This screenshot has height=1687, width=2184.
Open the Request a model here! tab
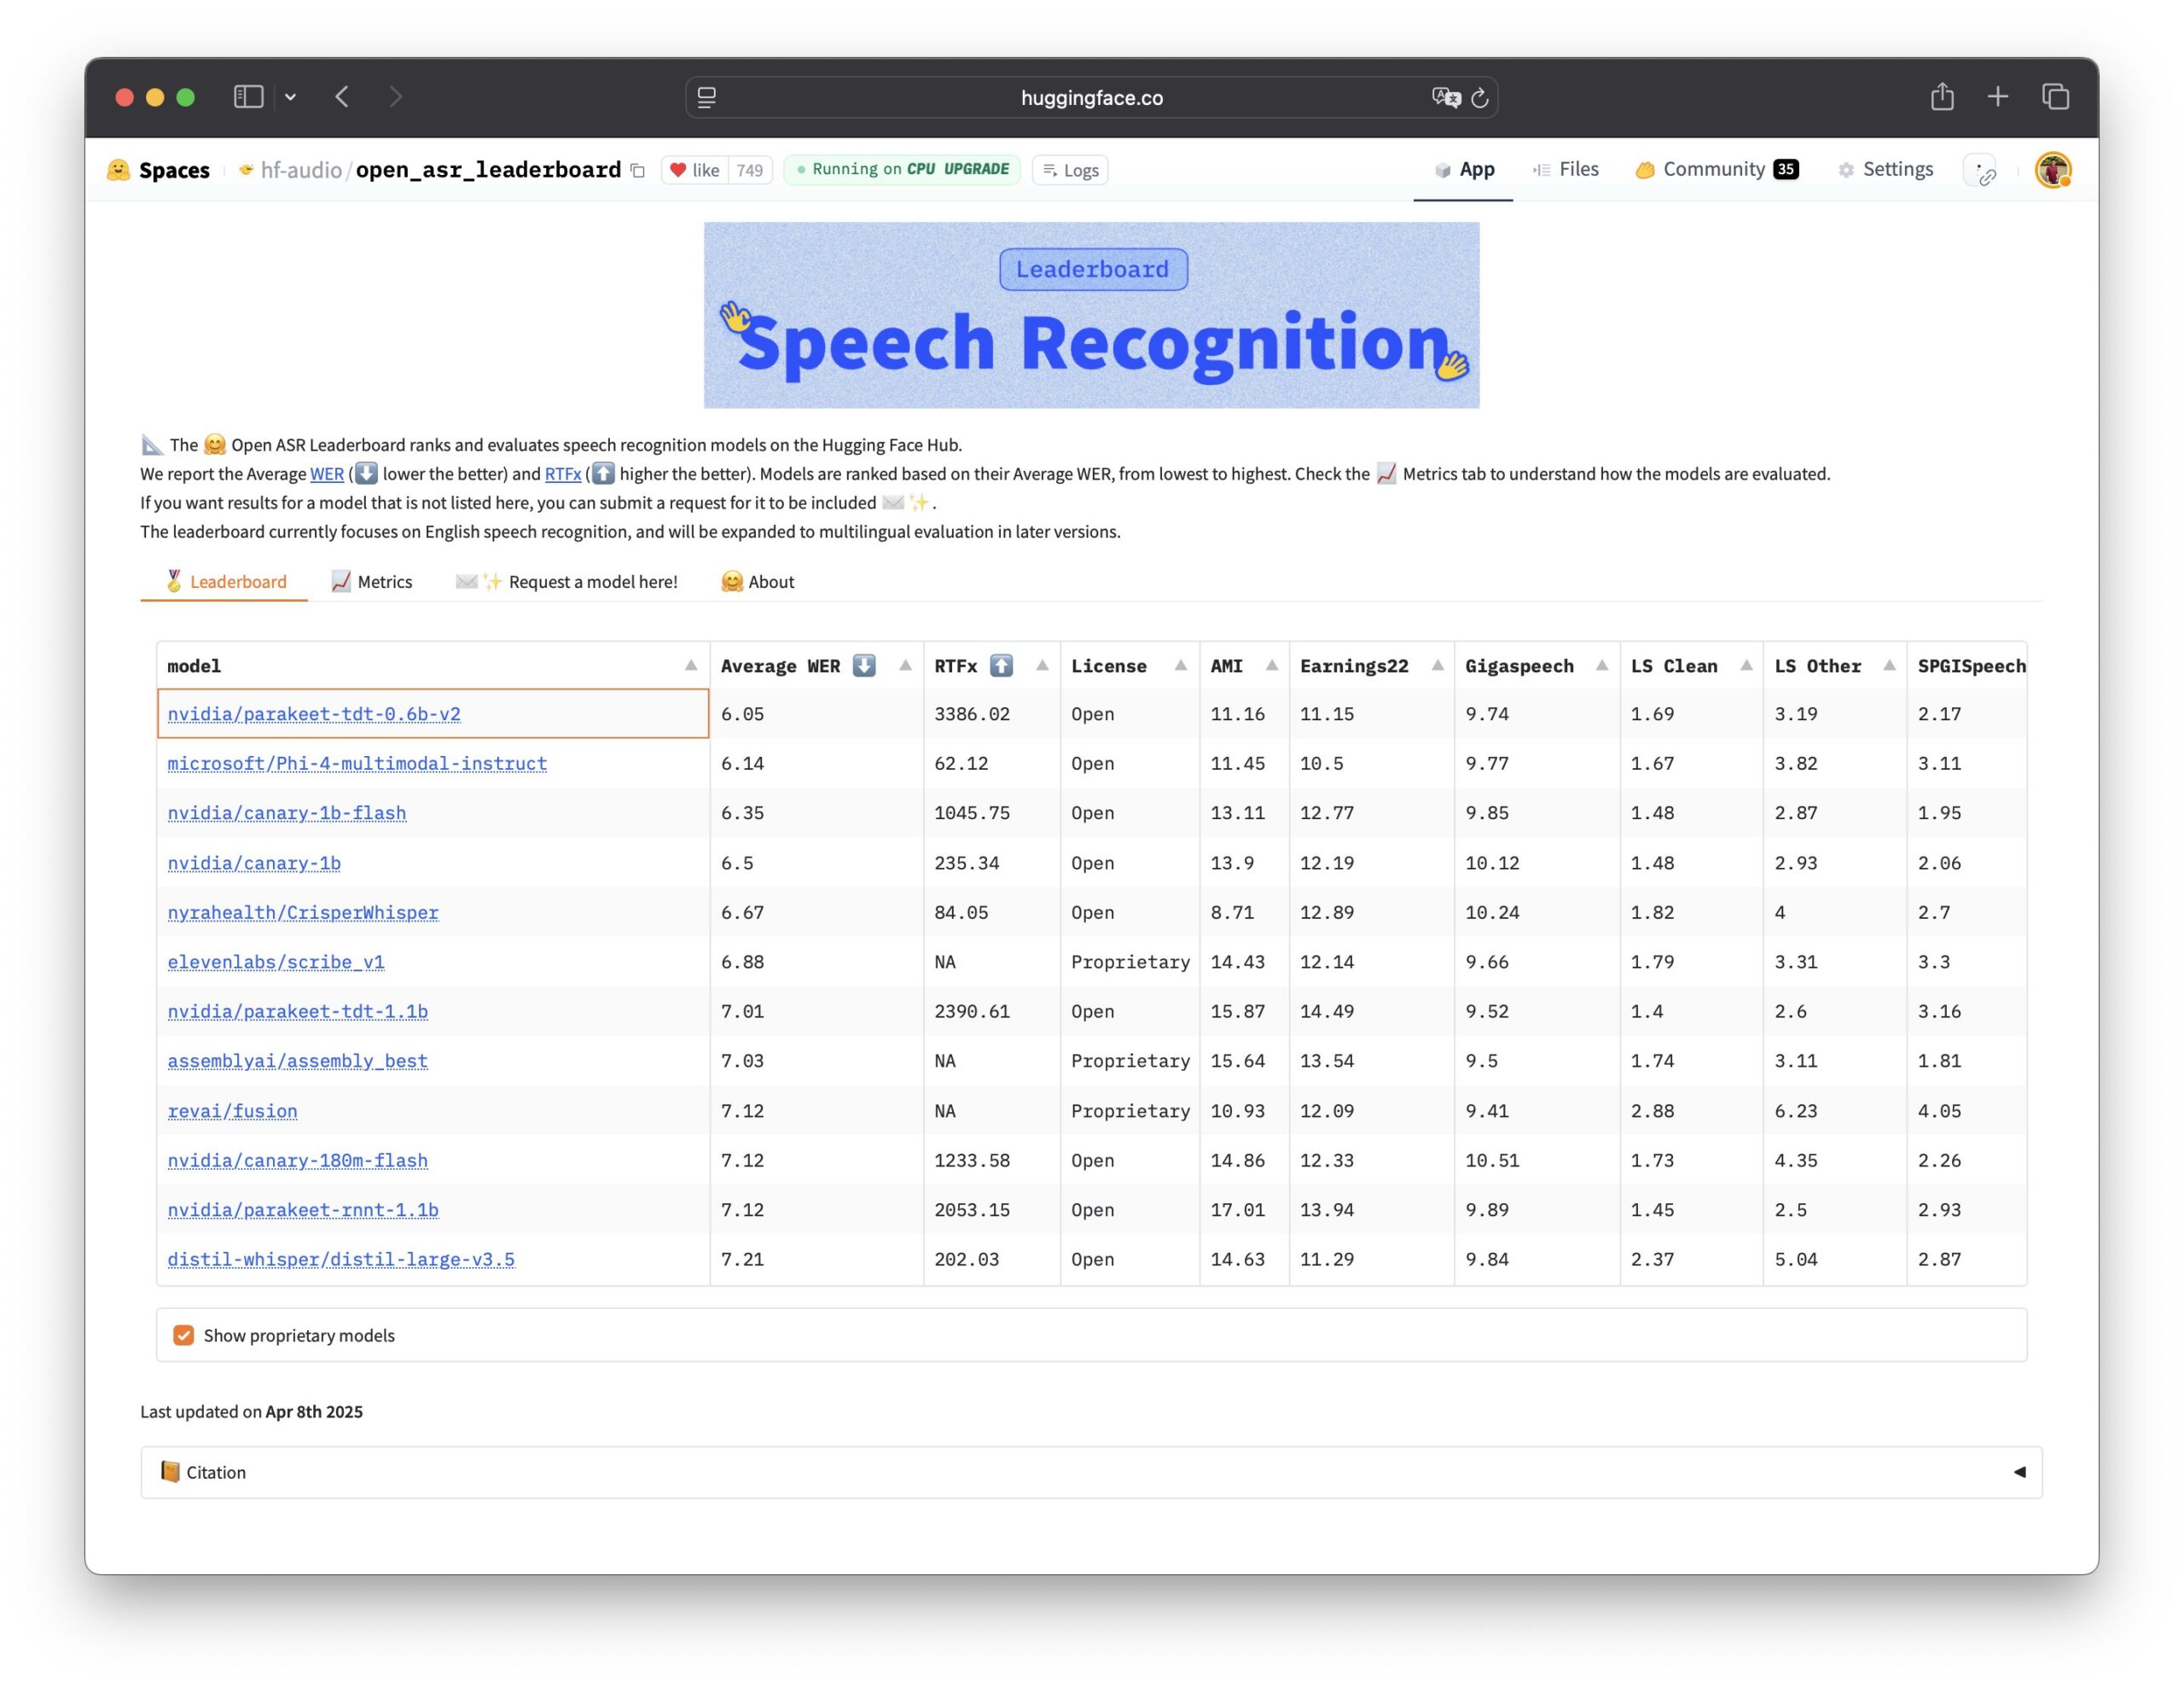pyautogui.click(x=566, y=582)
